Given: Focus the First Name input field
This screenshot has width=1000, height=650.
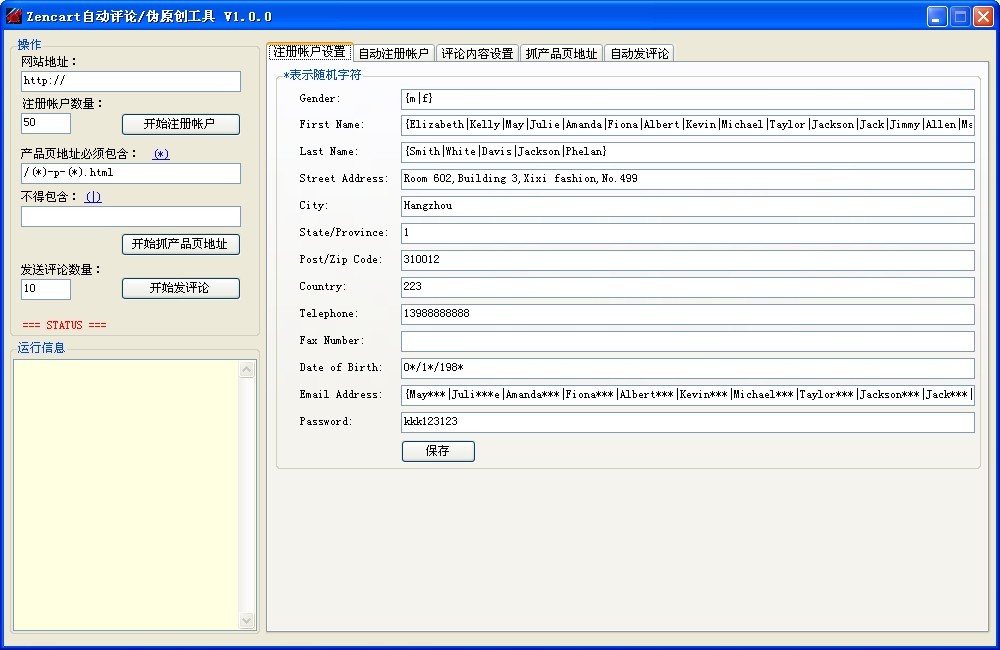Looking at the screenshot, I should (x=688, y=125).
